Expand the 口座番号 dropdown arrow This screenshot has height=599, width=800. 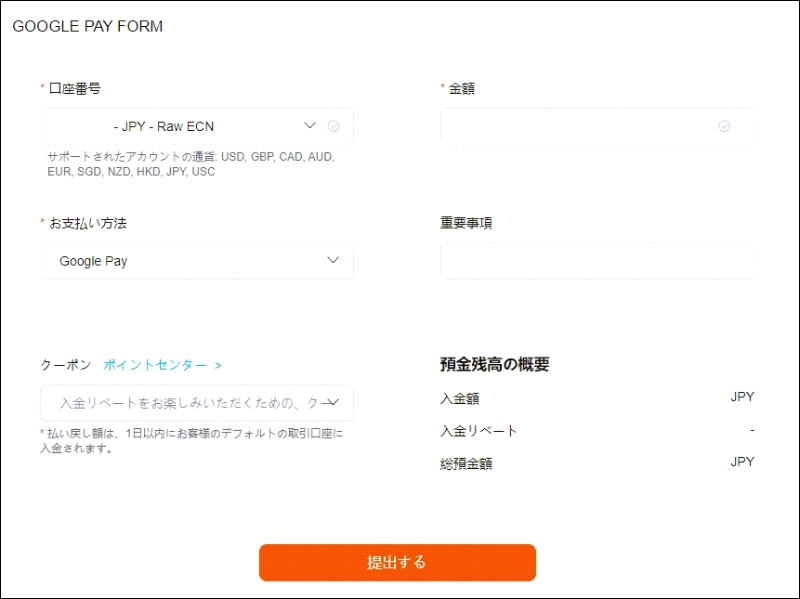tap(310, 125)
